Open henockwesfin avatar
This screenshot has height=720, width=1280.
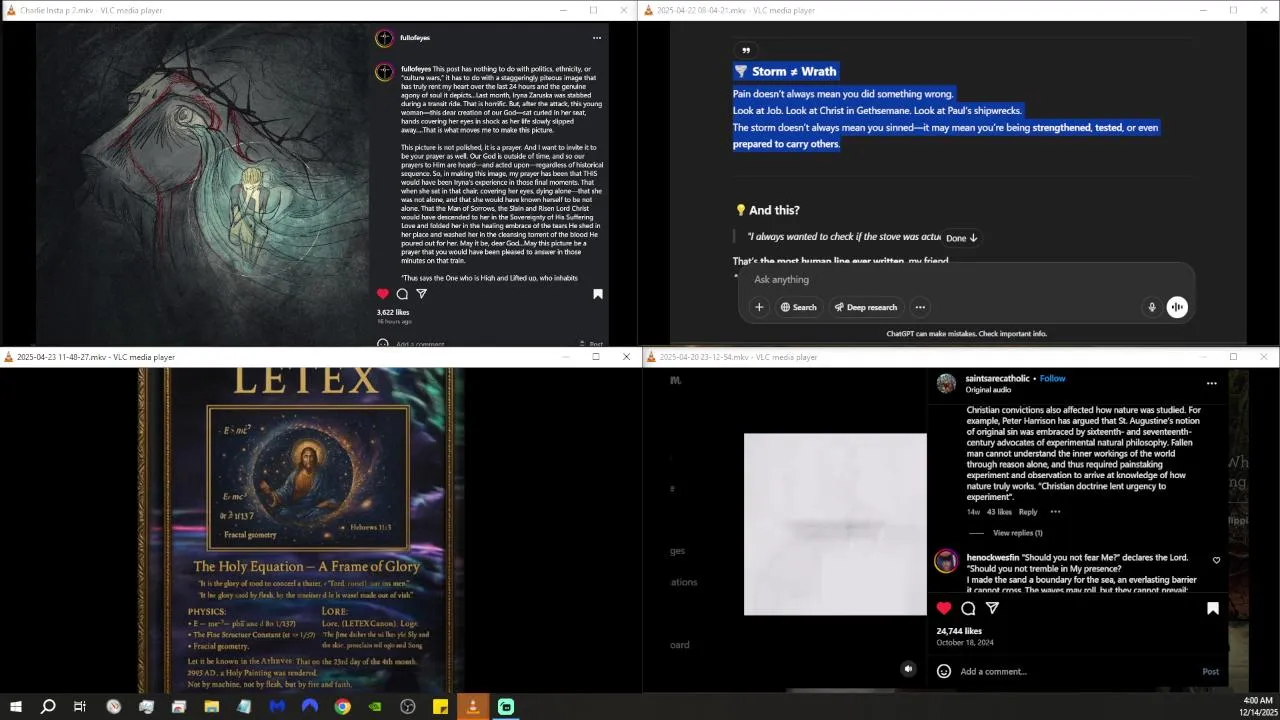pos(946,561)
